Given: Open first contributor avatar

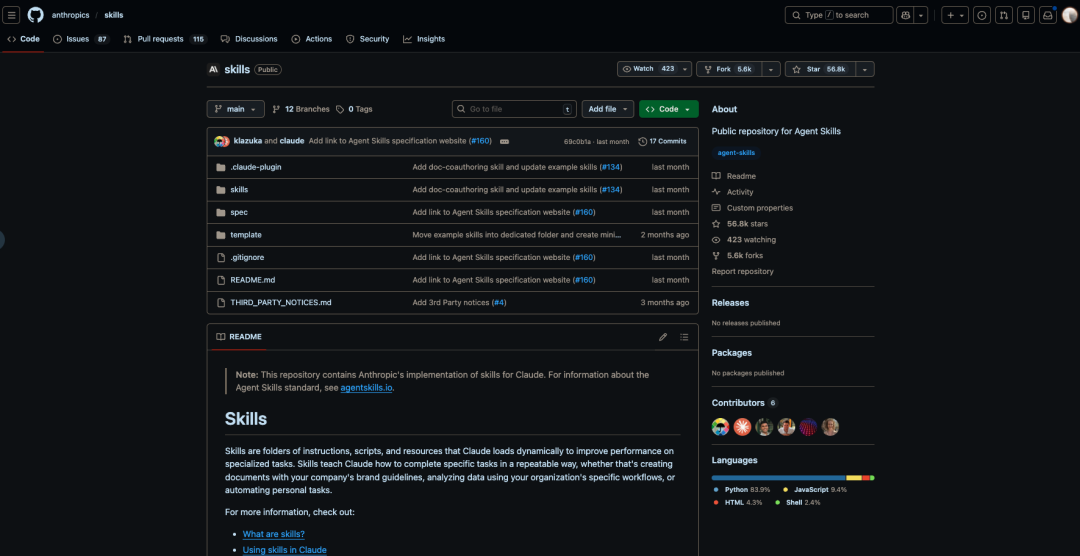Looking at the screenshot, I should 720,427.
